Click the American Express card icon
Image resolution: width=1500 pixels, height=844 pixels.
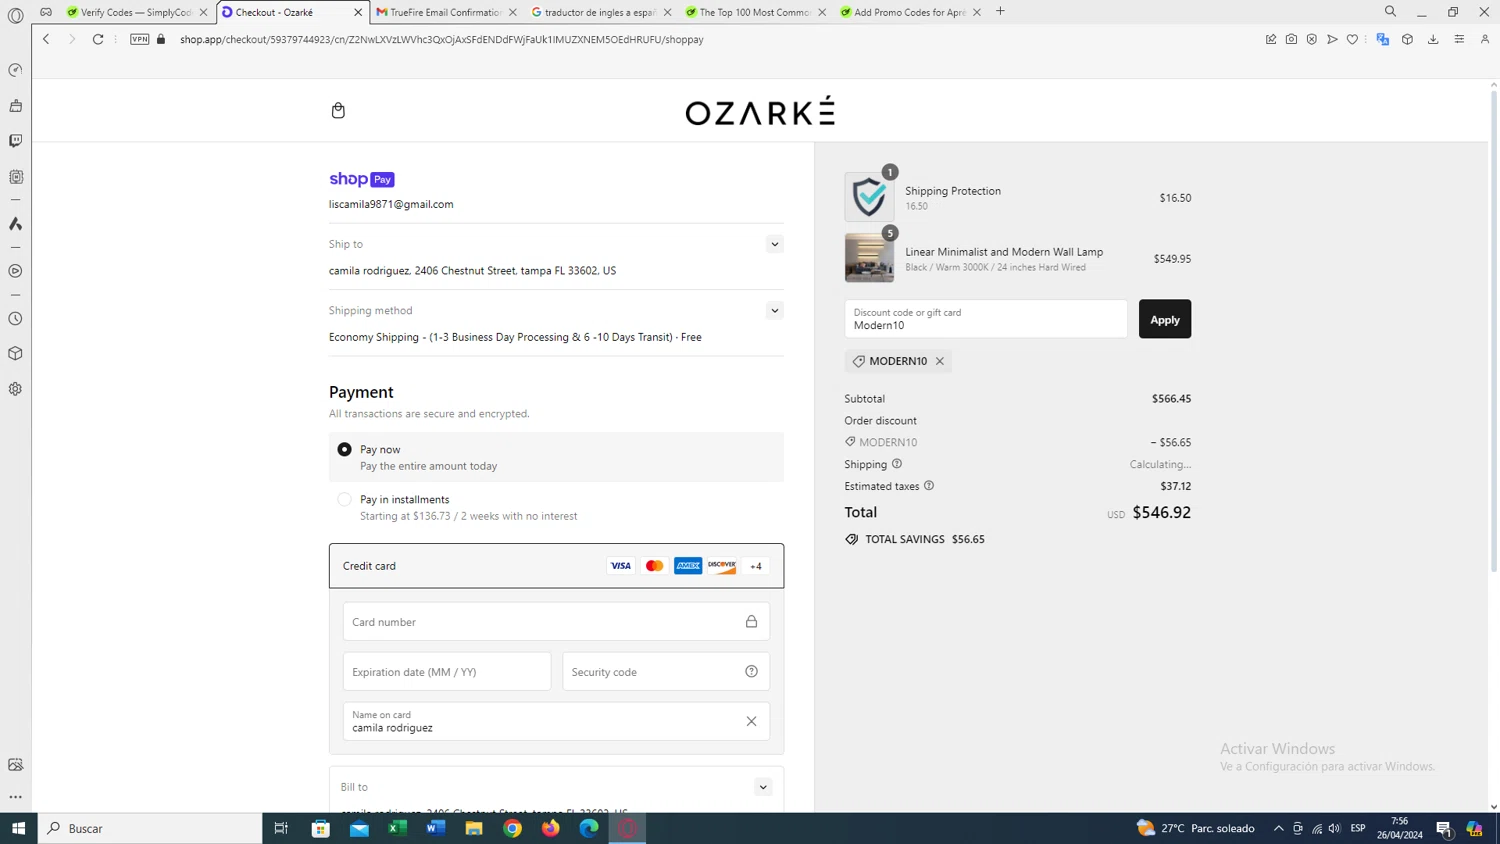coord(688,566)
